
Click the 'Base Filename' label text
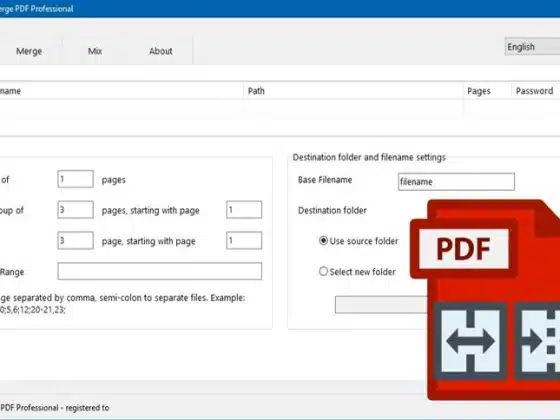coord(325,180)
